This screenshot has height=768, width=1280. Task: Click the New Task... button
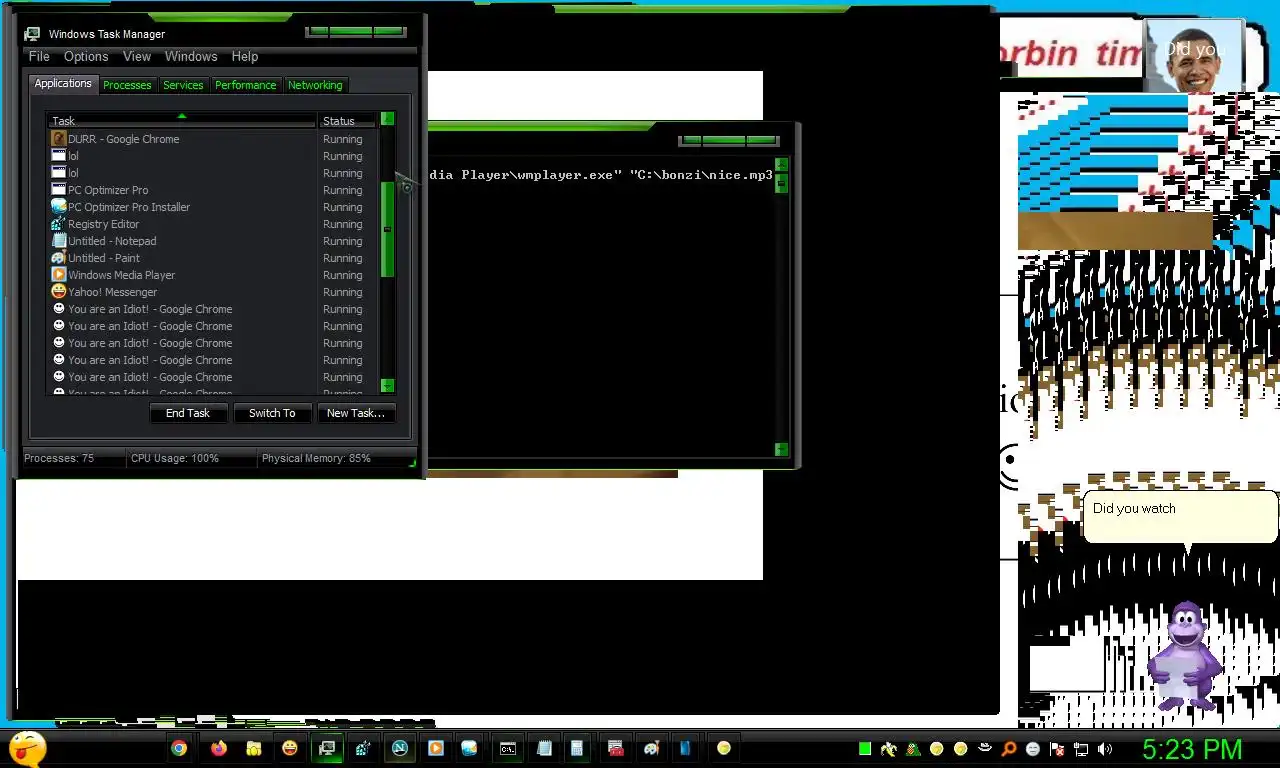tap(355, 413)
